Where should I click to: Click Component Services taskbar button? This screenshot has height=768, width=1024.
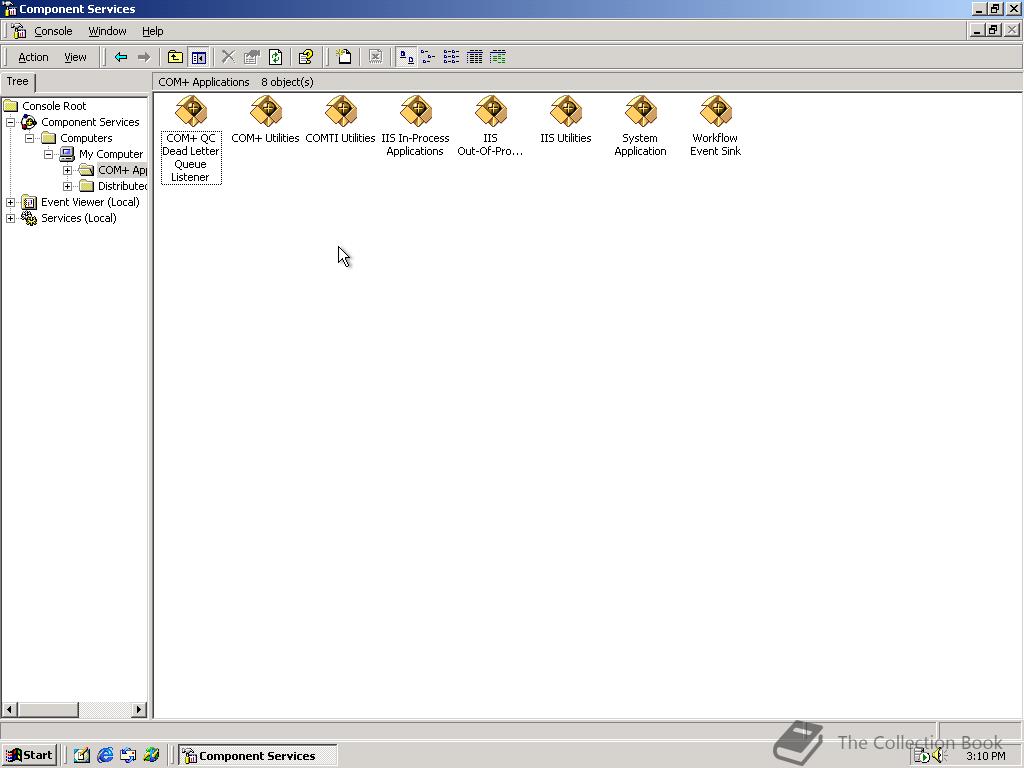258,756
